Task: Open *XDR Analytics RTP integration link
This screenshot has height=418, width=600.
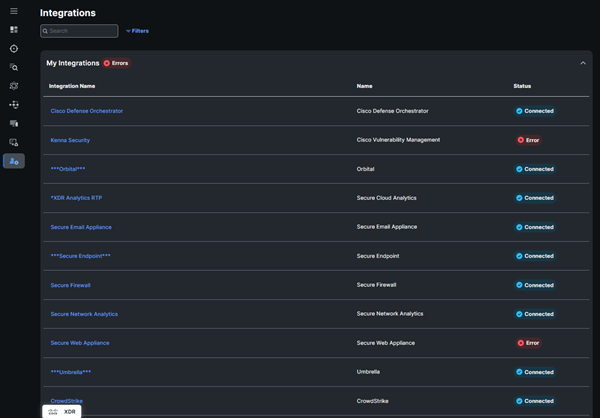Action: click(76, 198)
